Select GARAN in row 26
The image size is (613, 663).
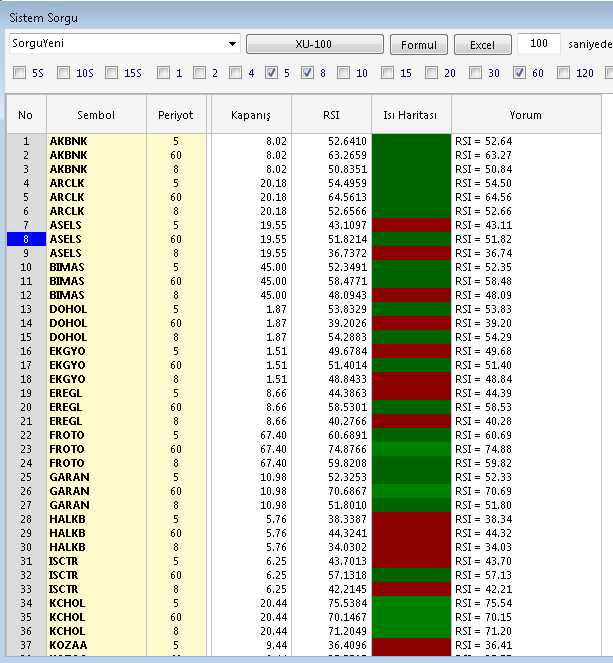(69, 491)
